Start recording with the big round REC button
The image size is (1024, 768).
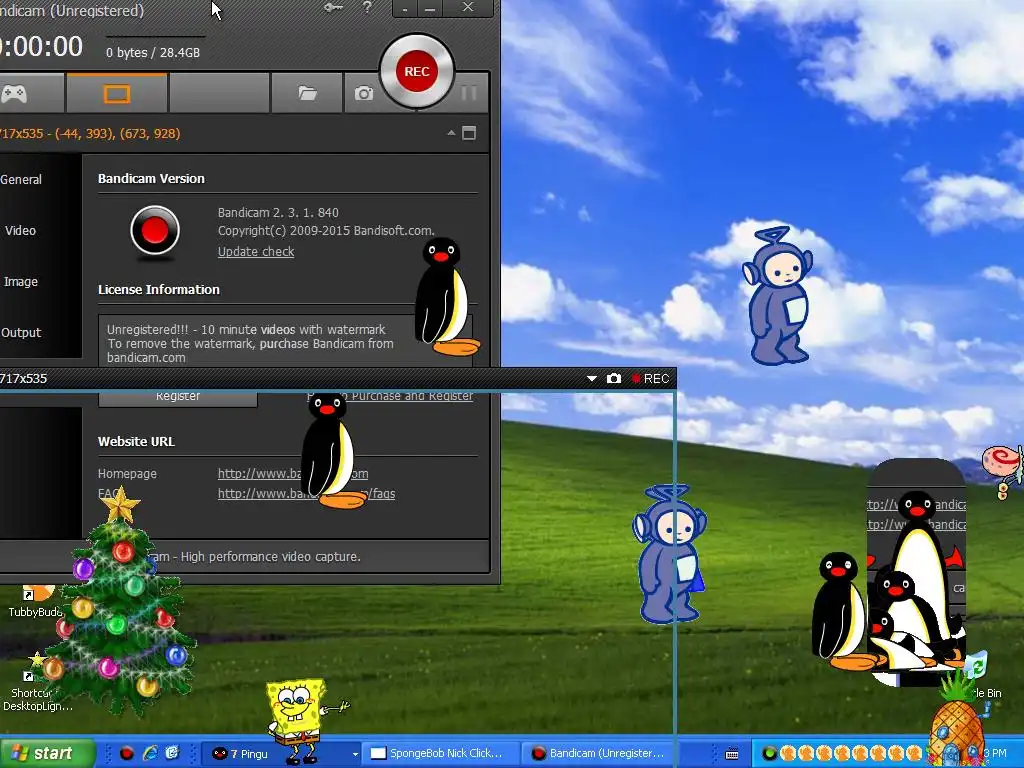417,71
